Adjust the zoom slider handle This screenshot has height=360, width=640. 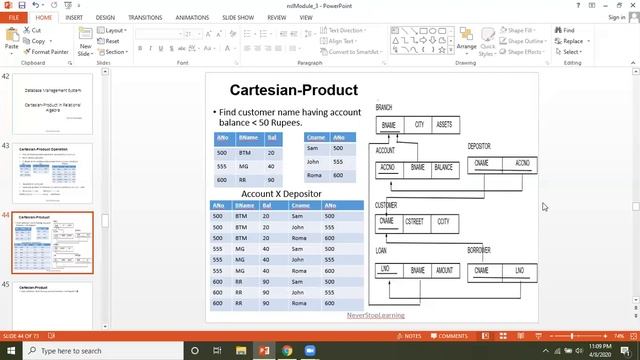click(x=572, y=336)
